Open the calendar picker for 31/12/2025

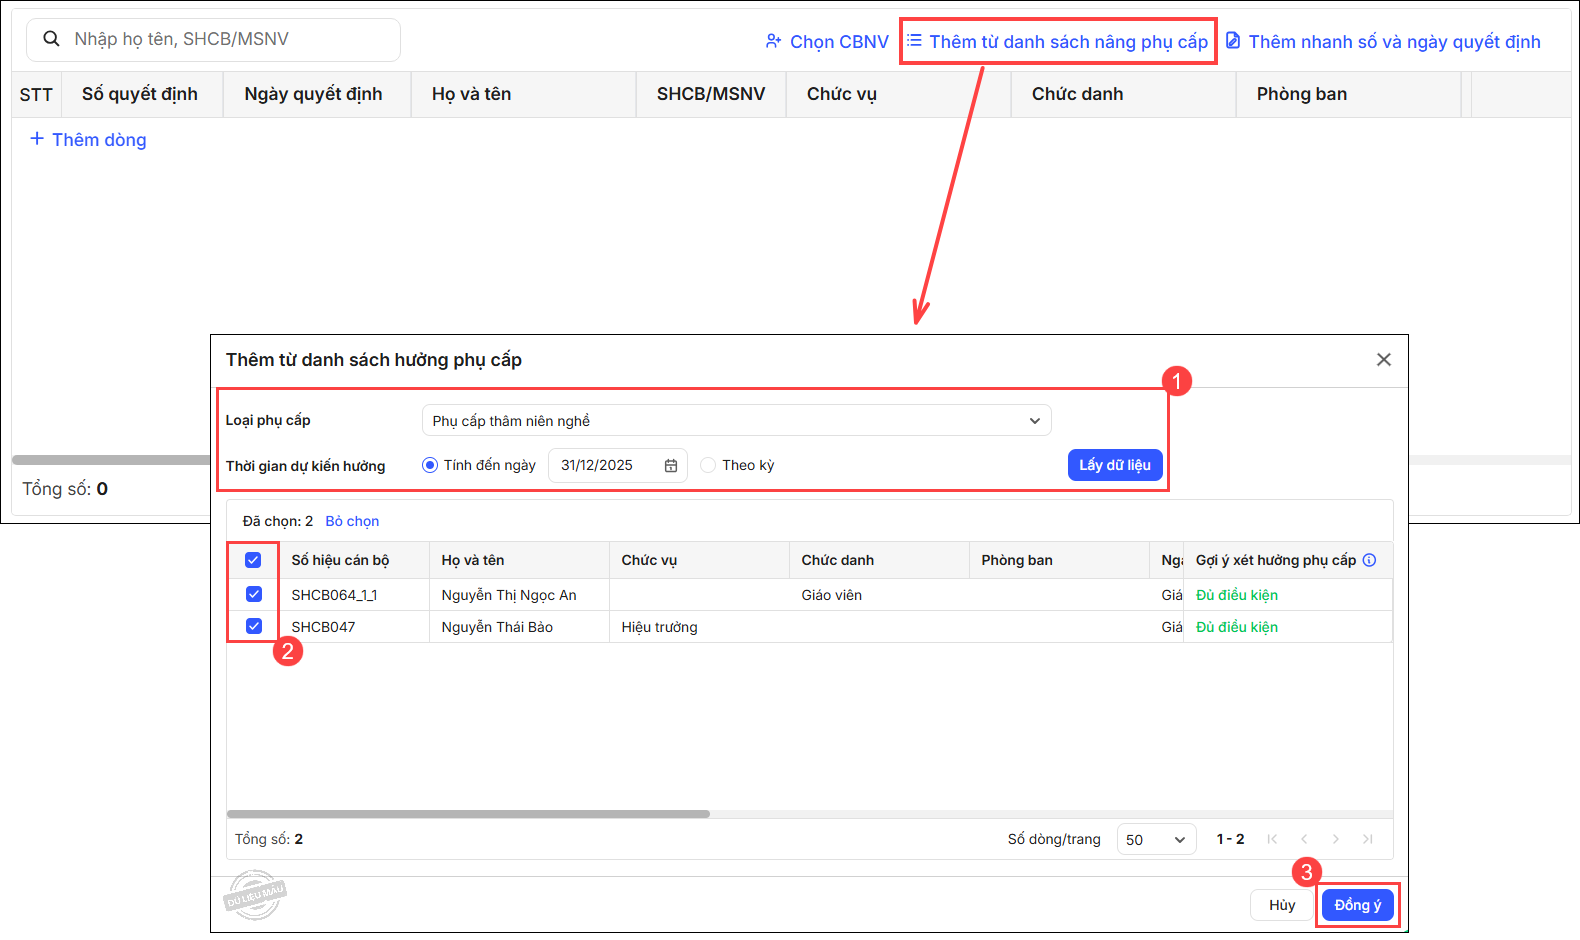(x=671, y=465)
